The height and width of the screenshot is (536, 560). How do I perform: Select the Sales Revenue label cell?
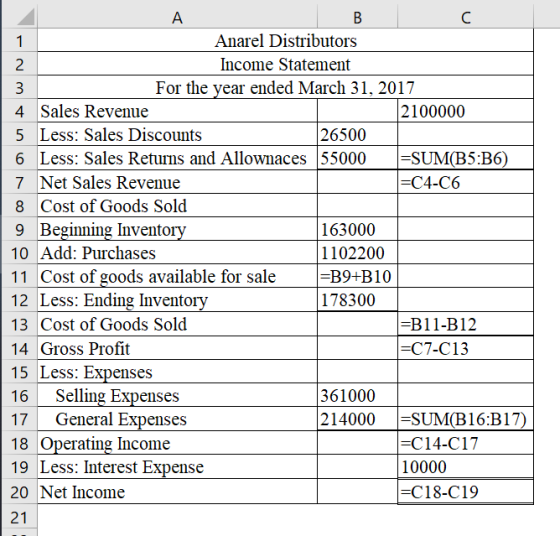click(178, 111)
